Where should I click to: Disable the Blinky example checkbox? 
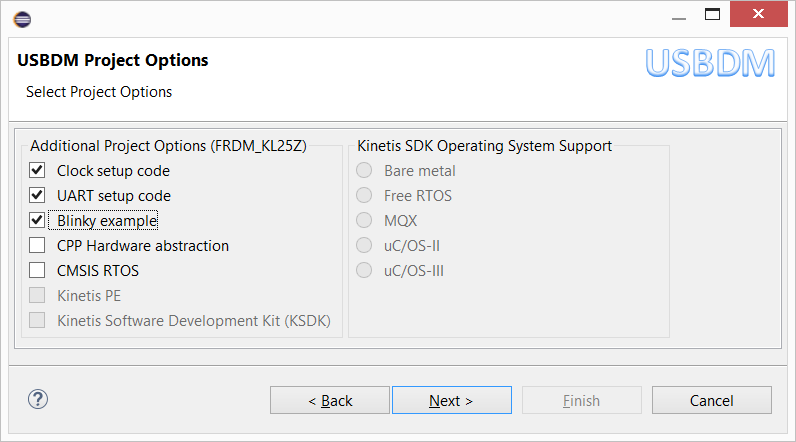coord(38,221)
